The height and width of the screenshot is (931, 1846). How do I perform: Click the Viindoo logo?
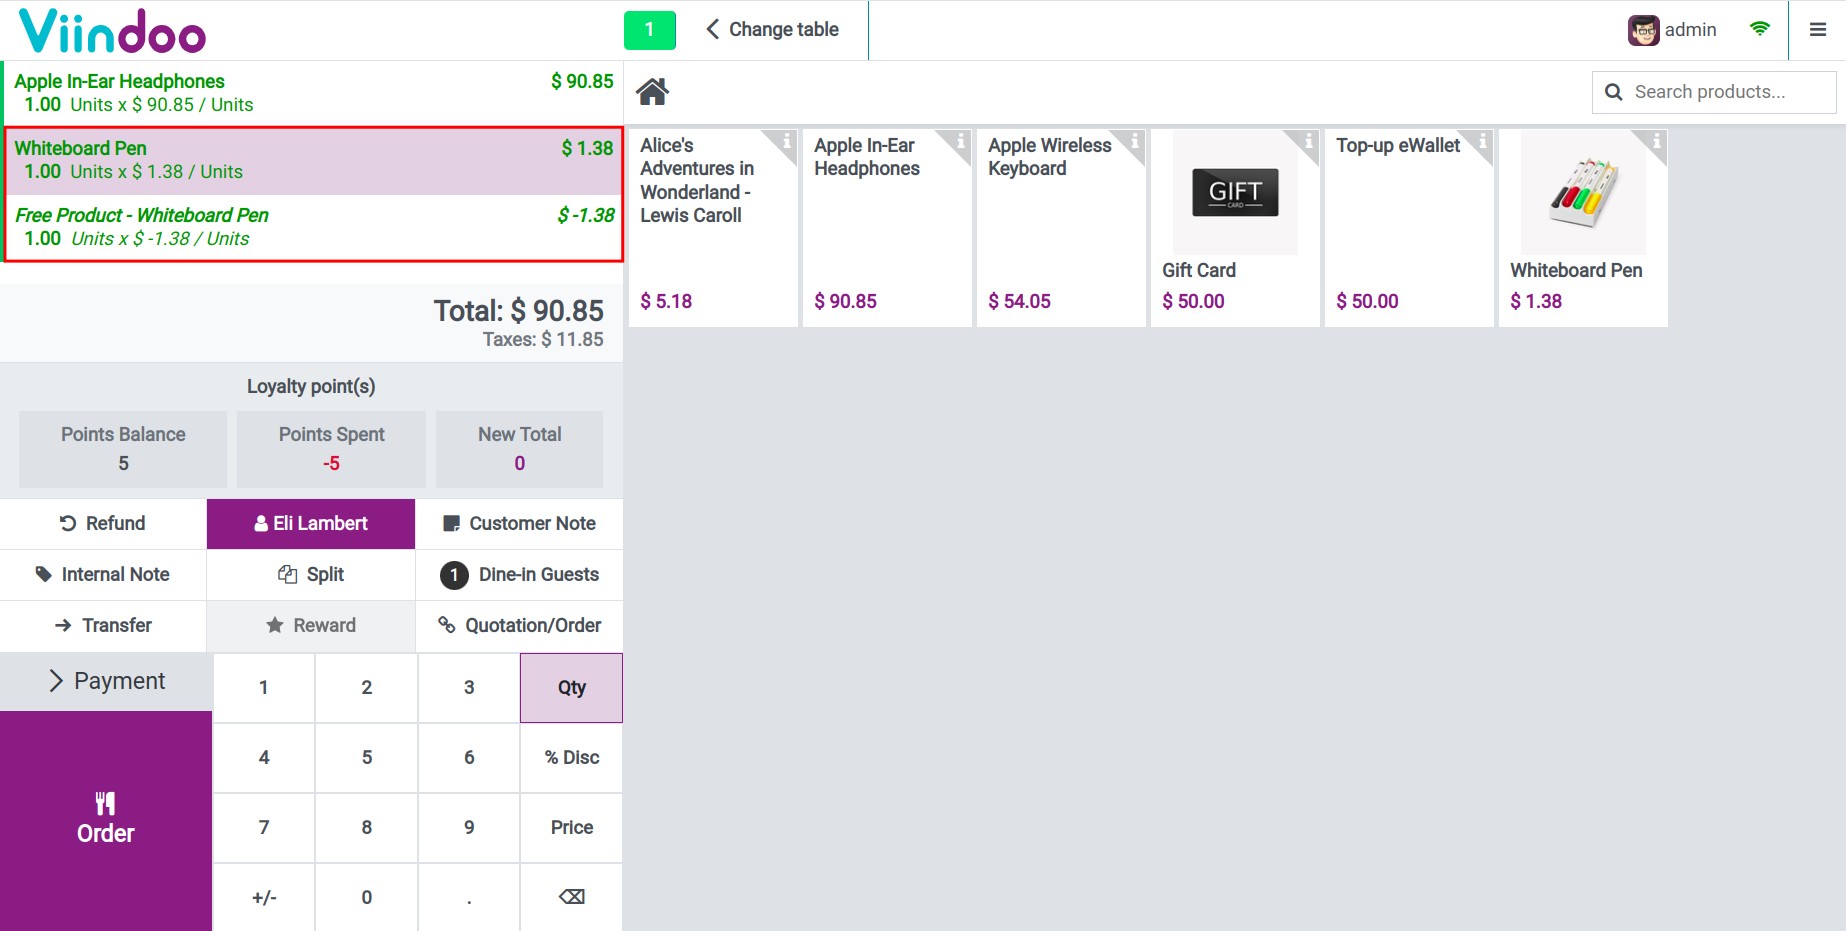[112, 31]
